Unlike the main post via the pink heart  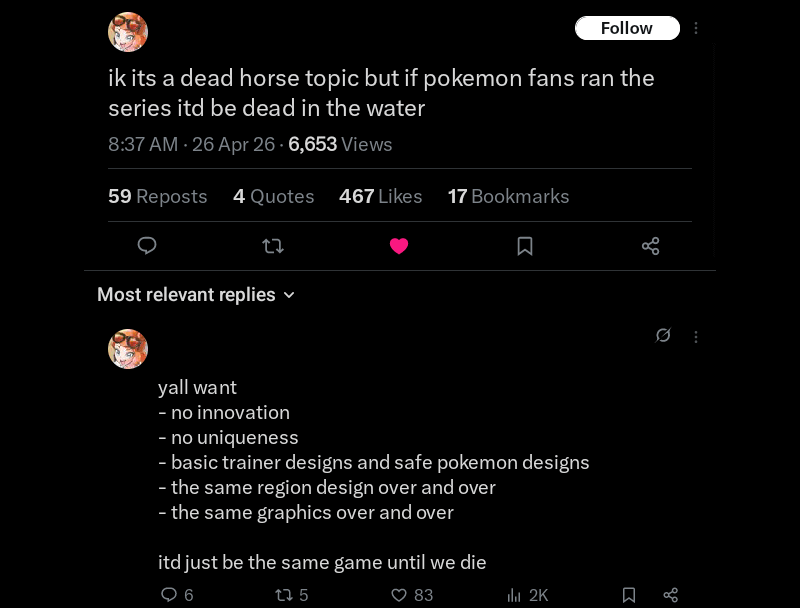click(399, 246)
